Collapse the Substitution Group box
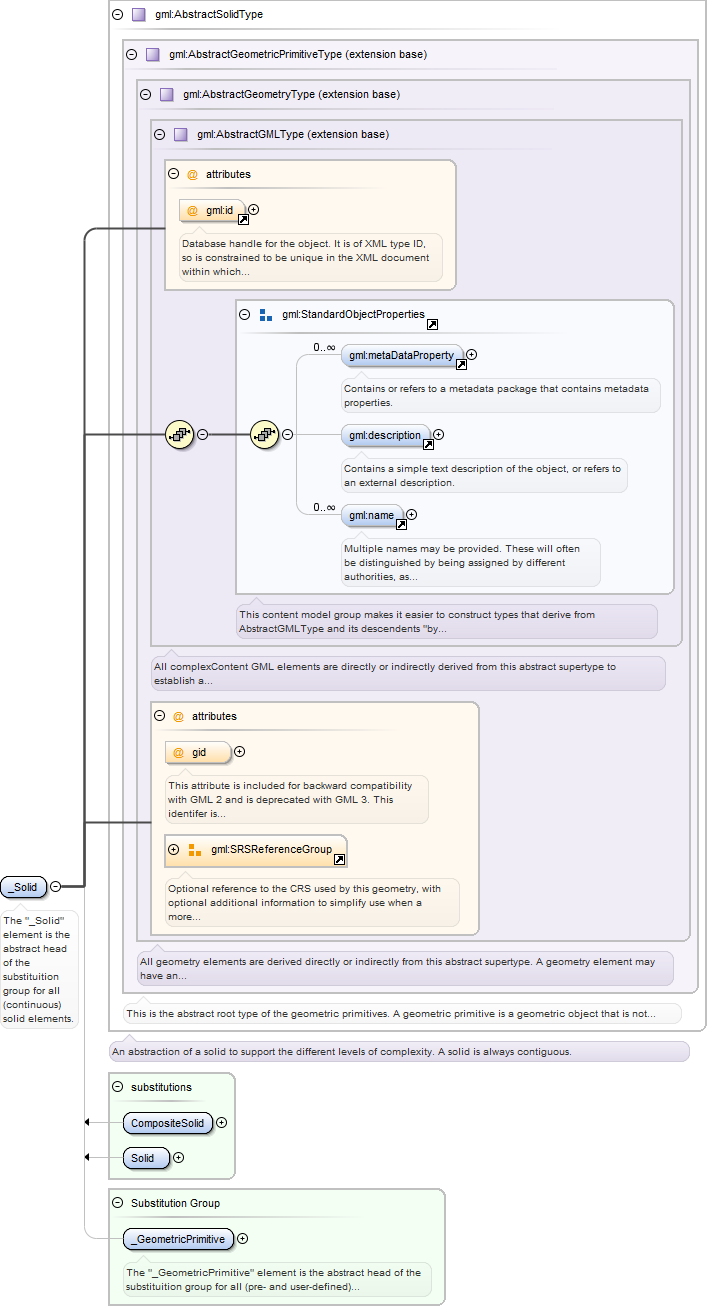The width and height of the screenshot is (708, 1307). (117, 1202)
